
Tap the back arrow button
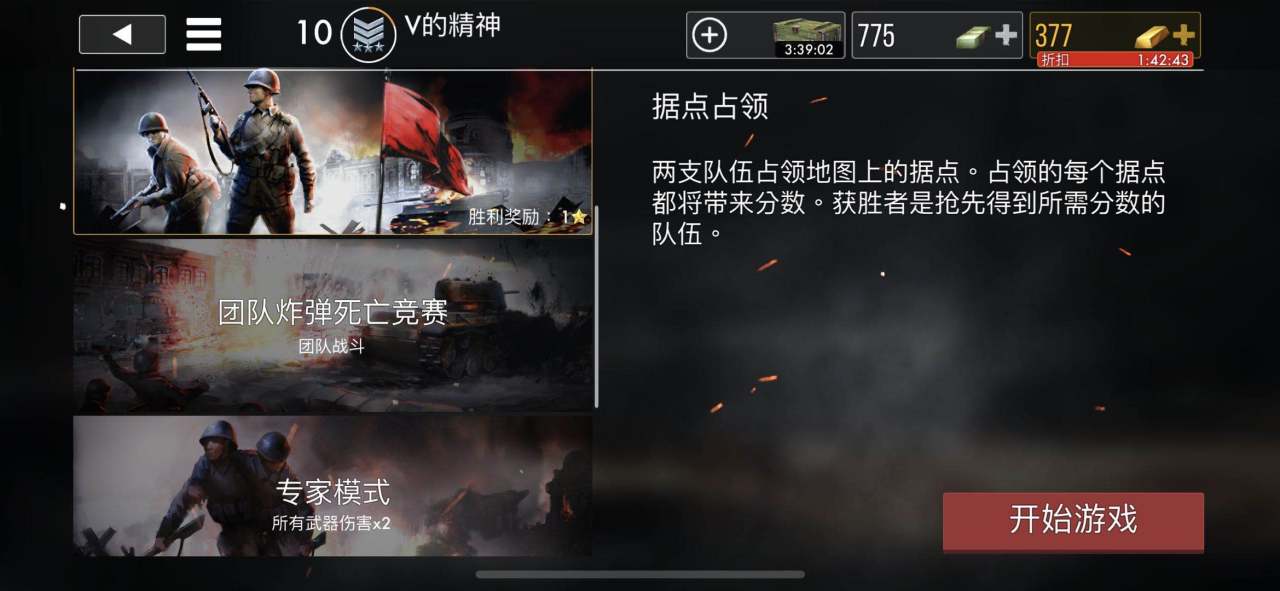[122, 35]
